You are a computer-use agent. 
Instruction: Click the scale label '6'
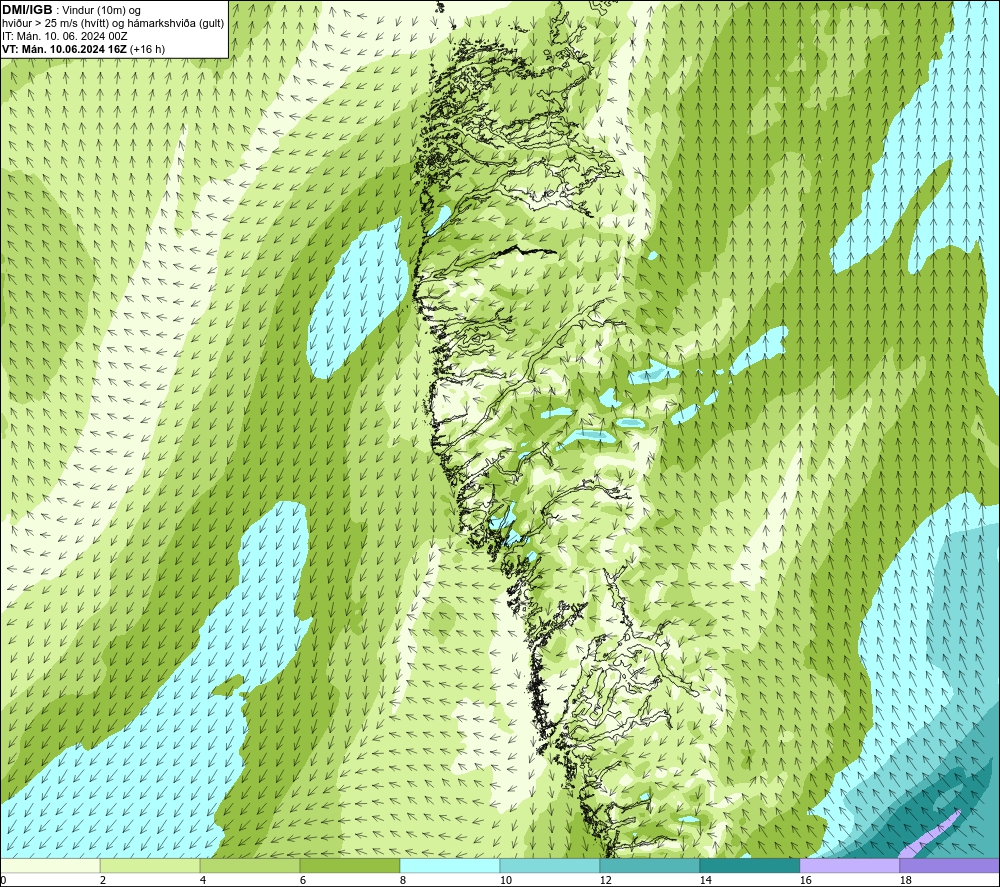(302, 880)
